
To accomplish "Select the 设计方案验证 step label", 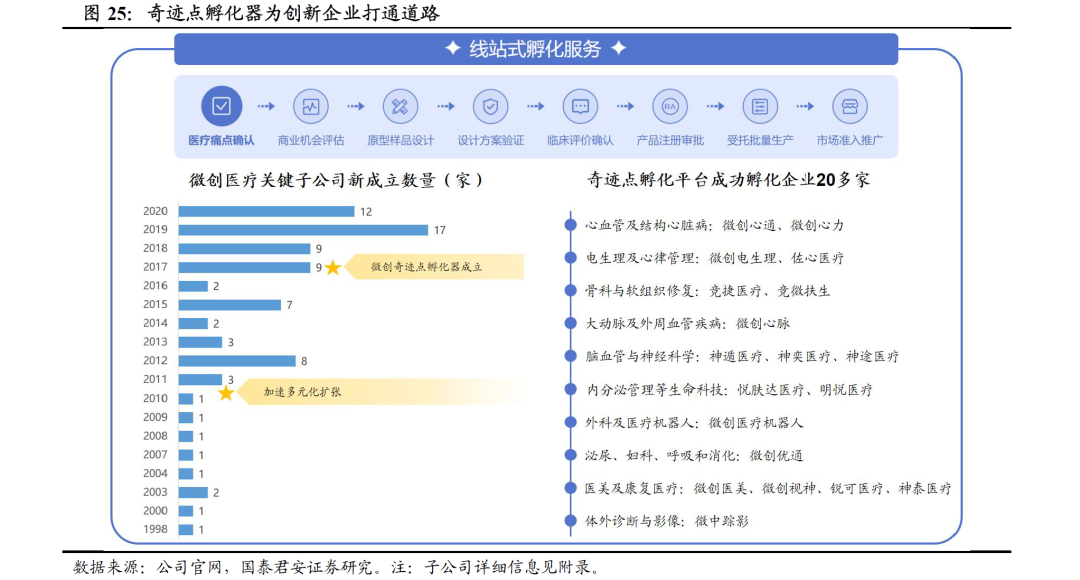I will (x=490, y=141).
